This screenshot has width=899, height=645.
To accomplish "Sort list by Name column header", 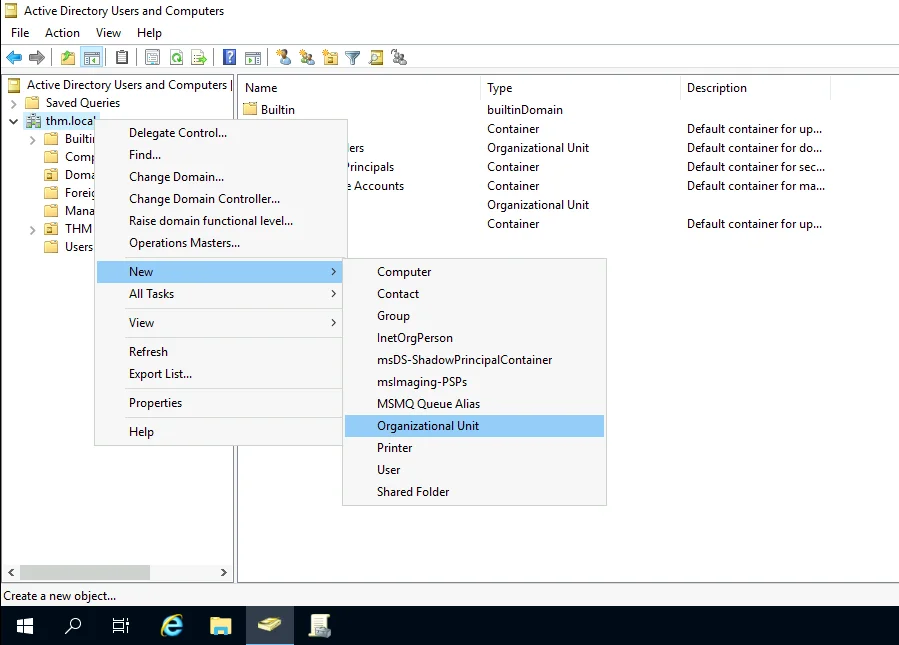I will [359, 88].
